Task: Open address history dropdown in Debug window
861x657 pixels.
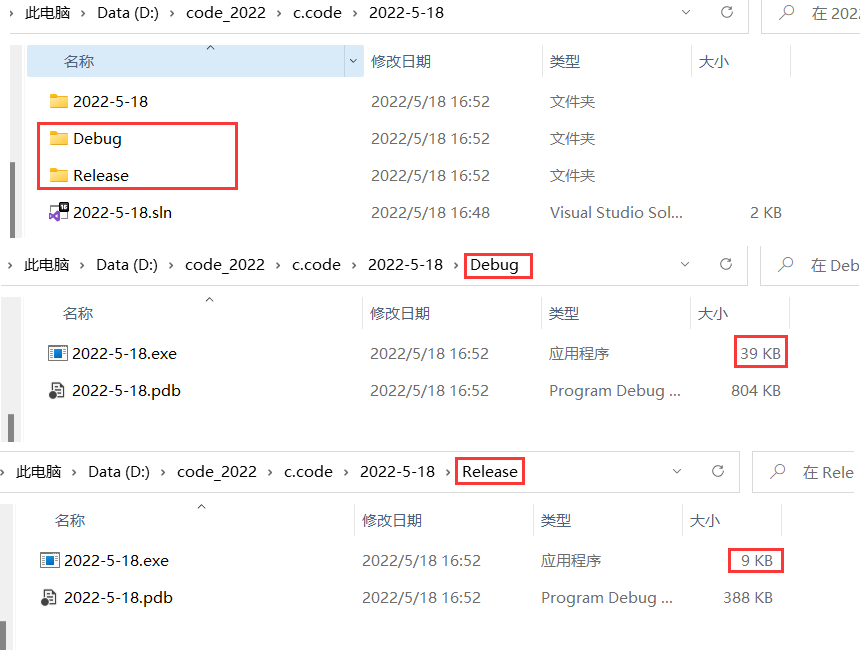Action: click(685, 264)
